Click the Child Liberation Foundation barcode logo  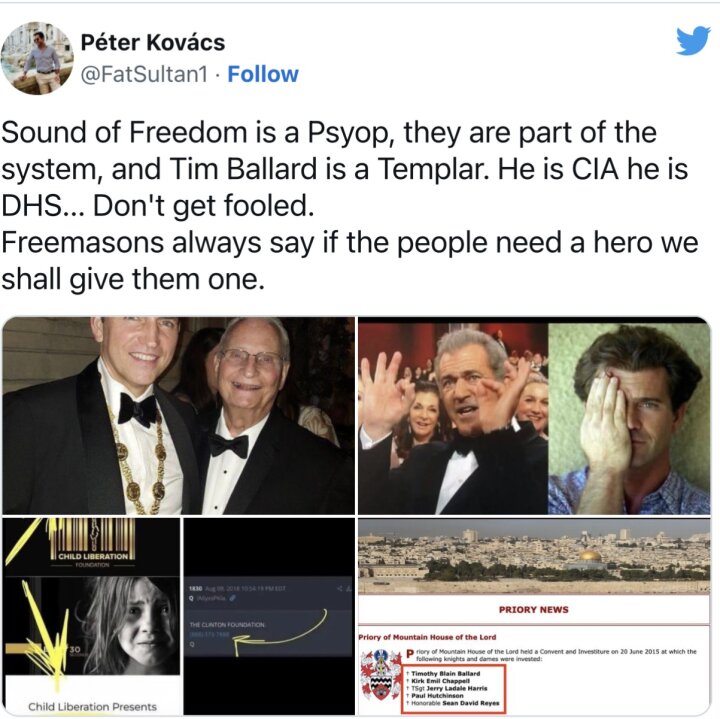[x=93, y=543]
